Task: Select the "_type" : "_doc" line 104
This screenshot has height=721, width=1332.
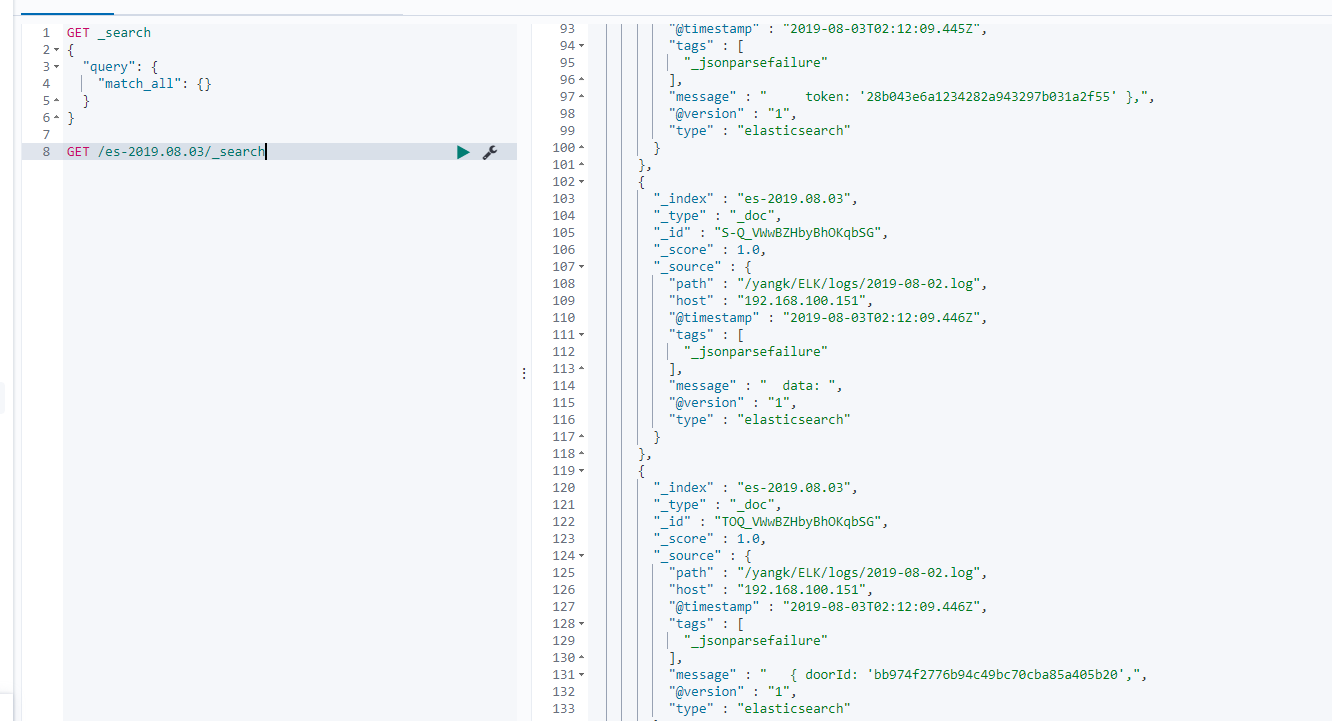Action: (x=718, y=216)
